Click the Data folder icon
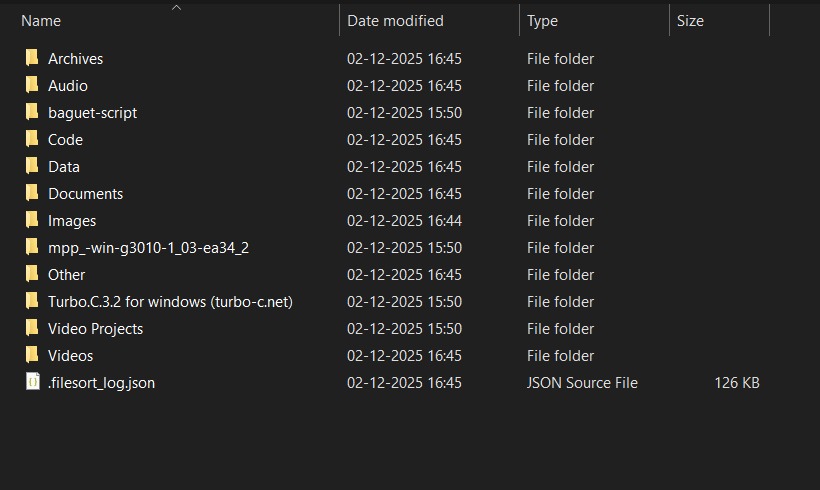 32,167
